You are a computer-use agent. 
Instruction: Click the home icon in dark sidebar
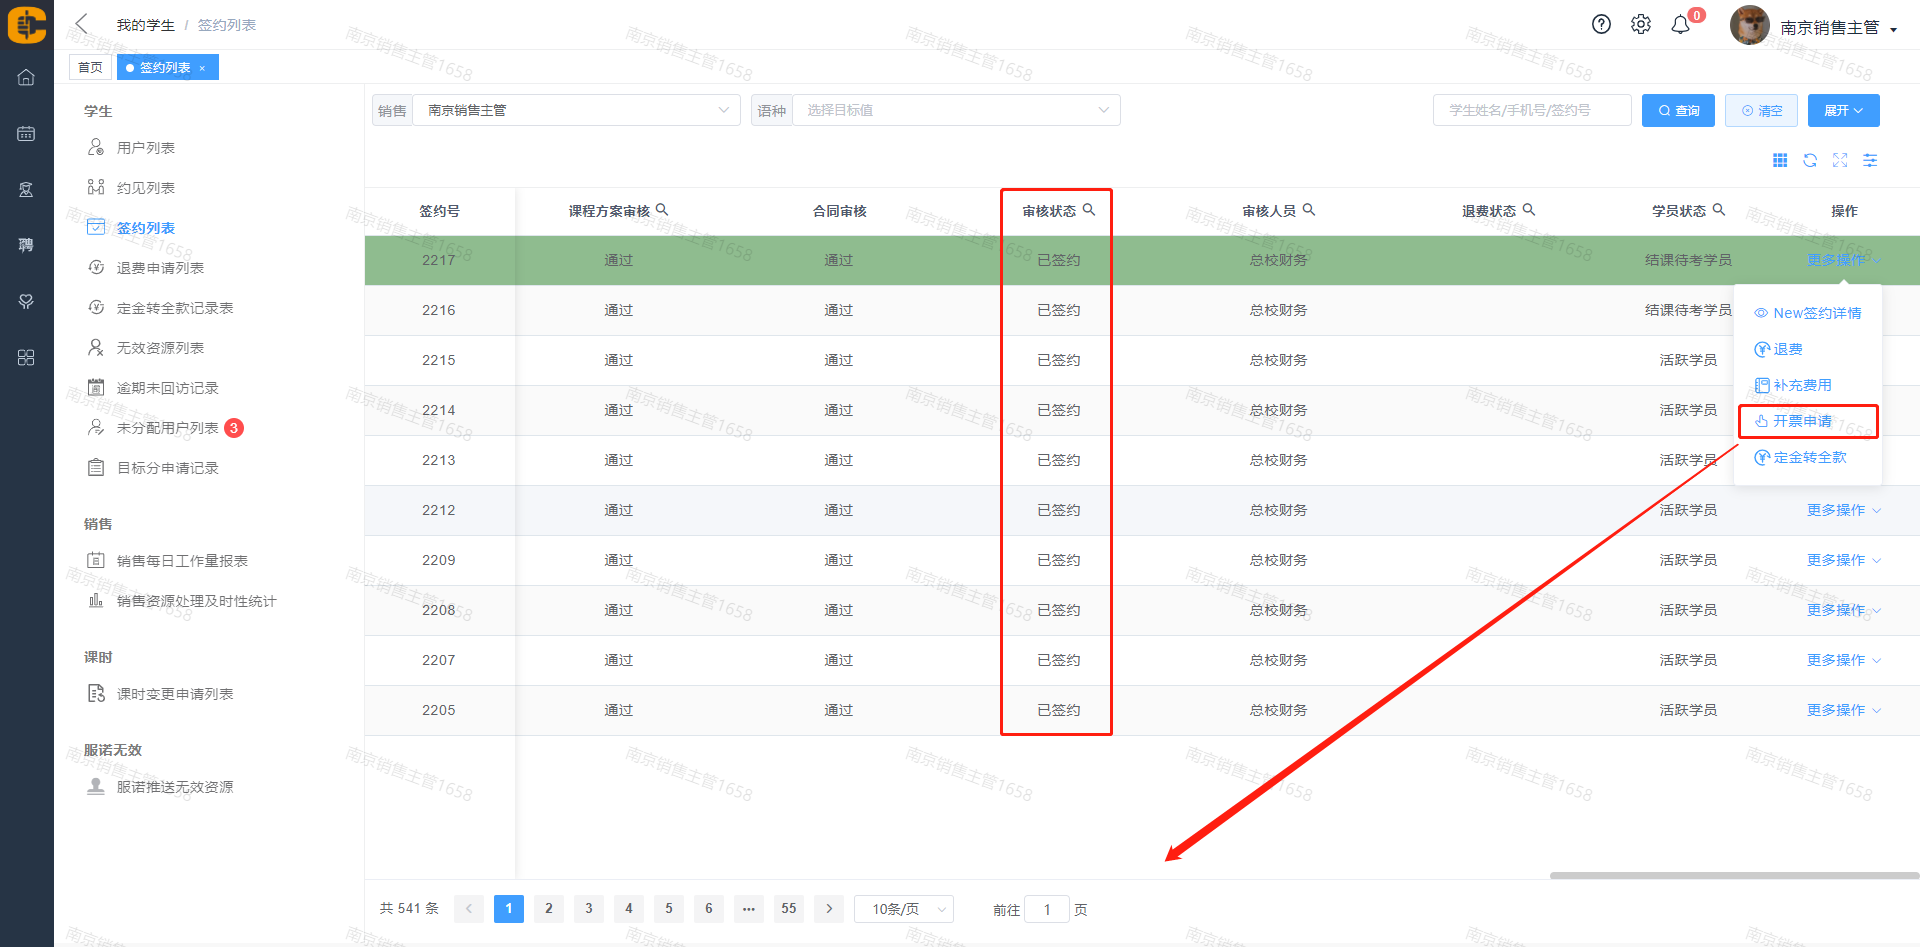pos(26,78)
